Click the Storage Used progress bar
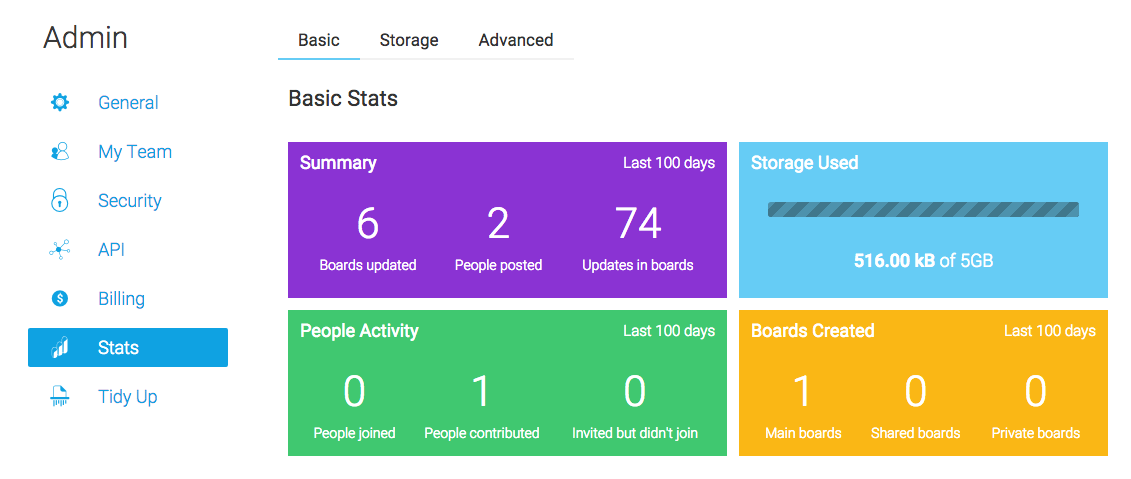Image resolution: width=1131 pixels, height=479 pixels. (x=923, y=209)
